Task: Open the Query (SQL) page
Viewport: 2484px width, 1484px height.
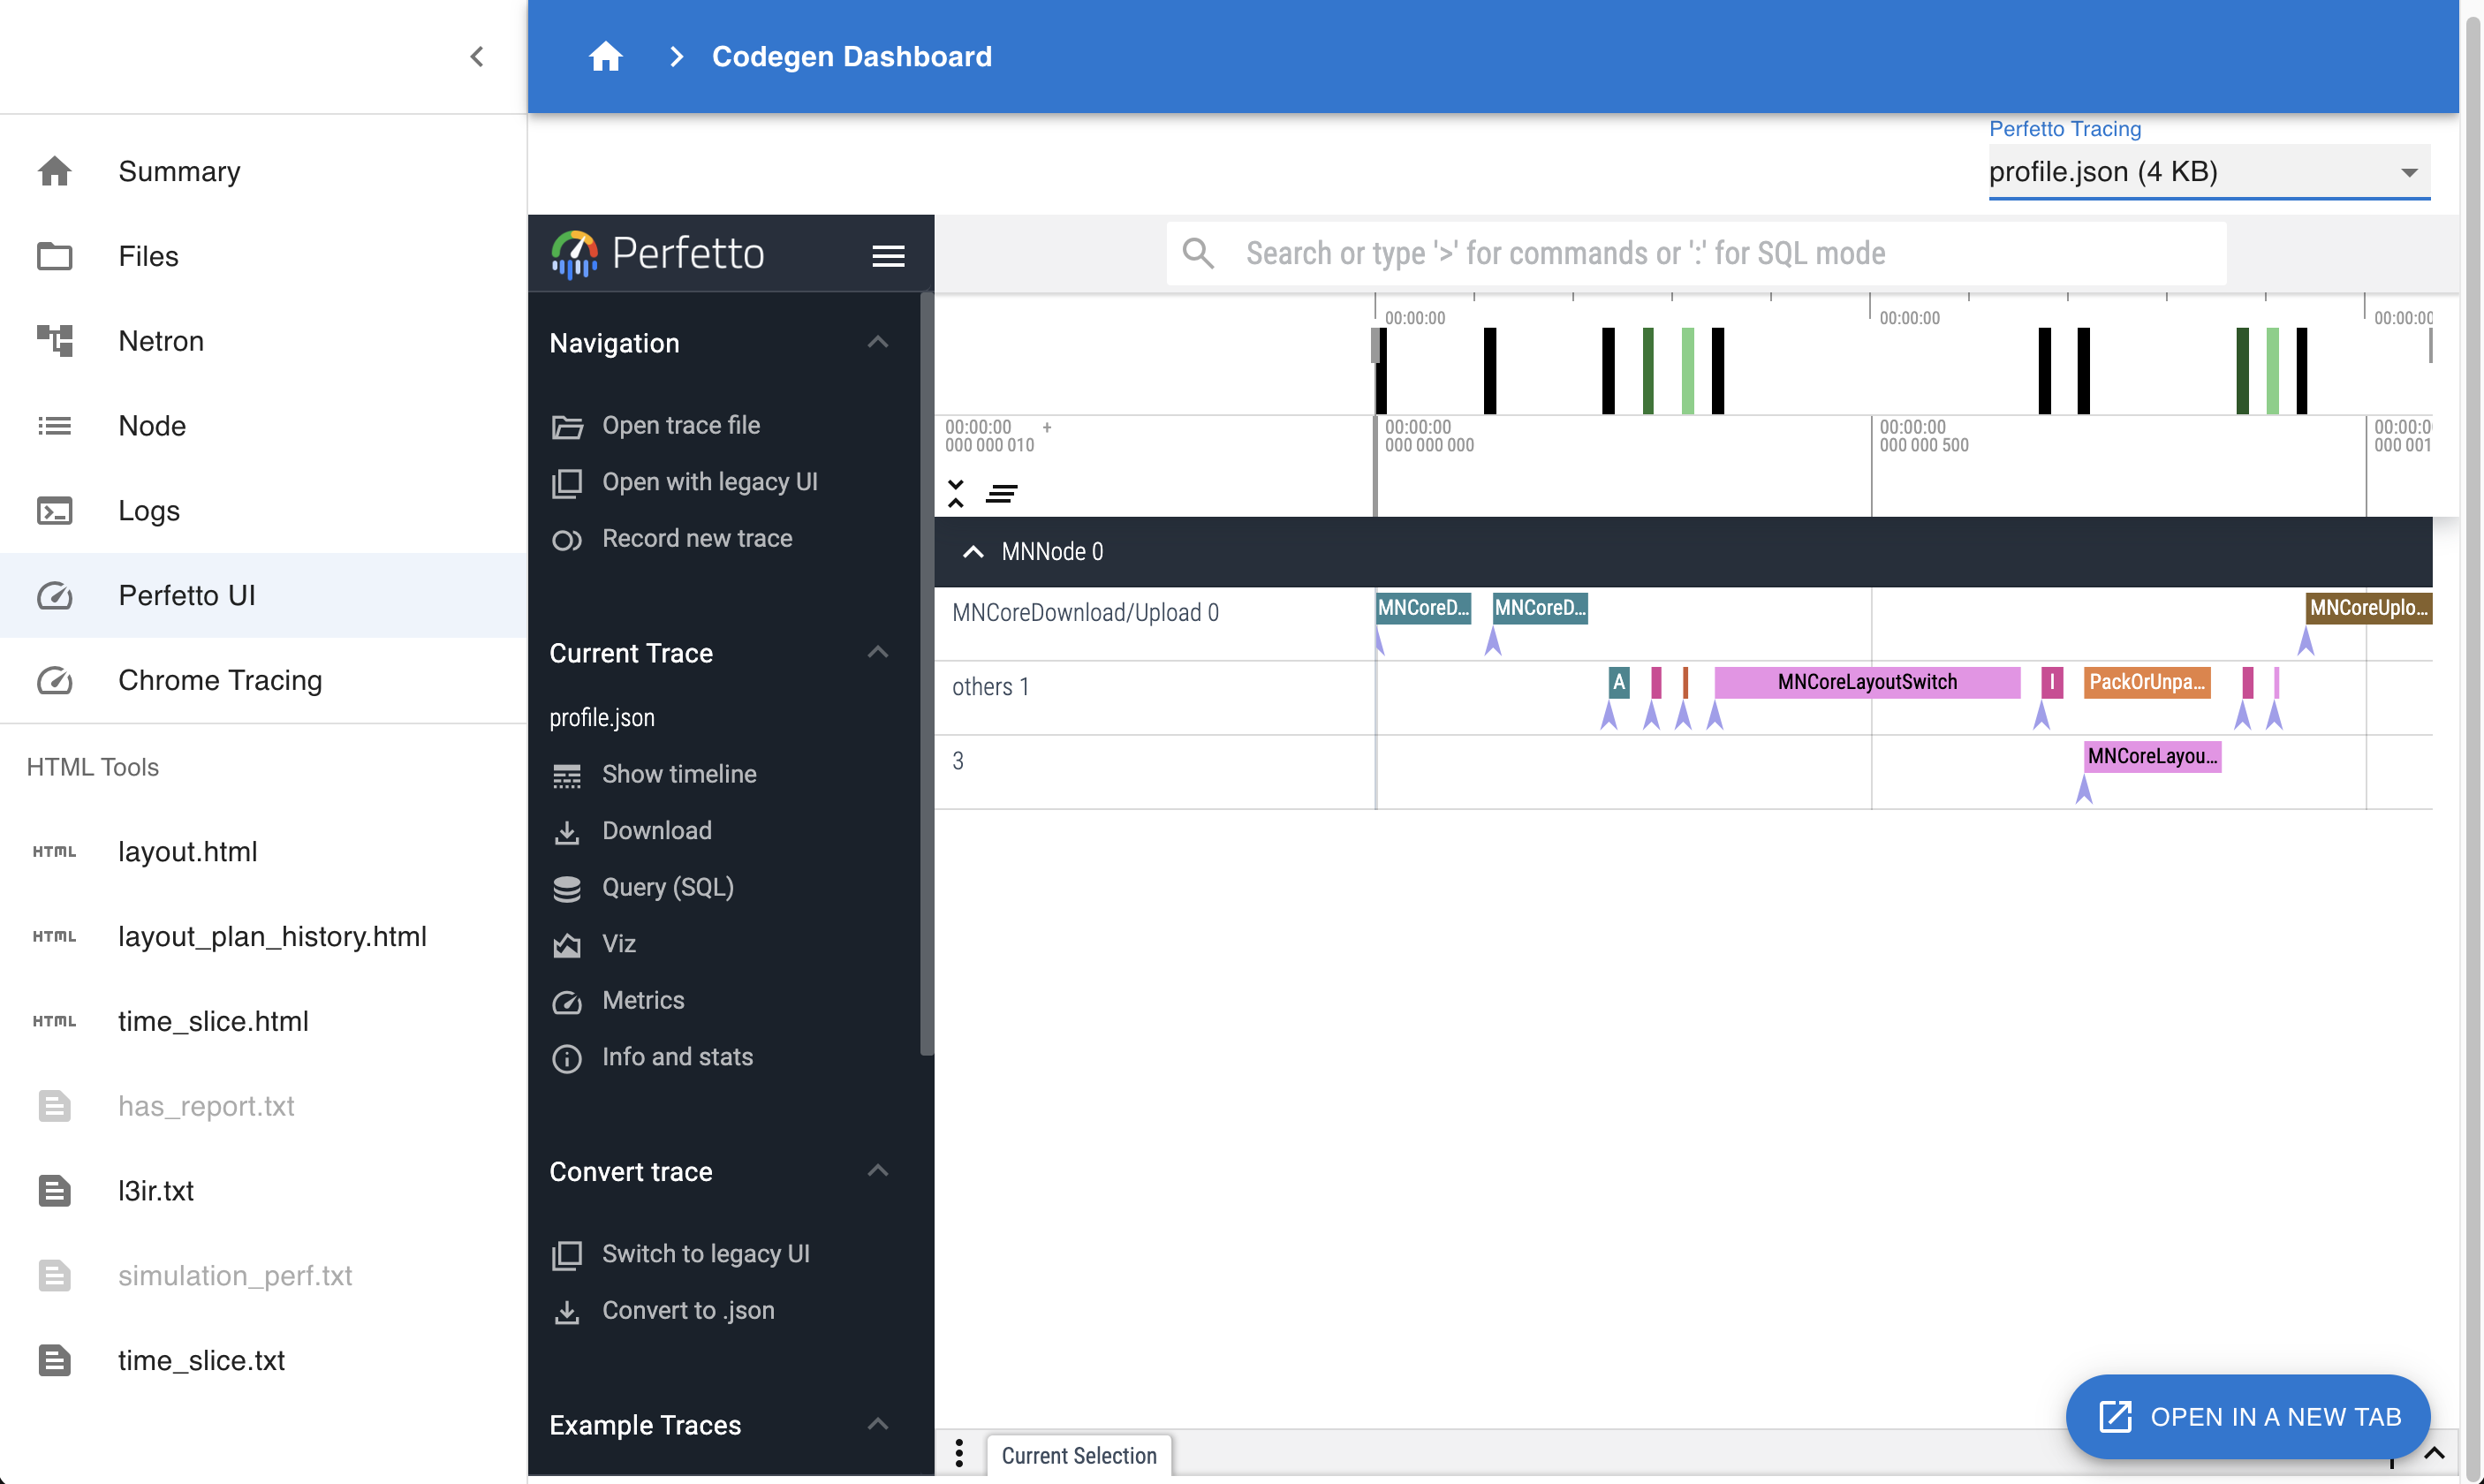Action: click(667, 887)
